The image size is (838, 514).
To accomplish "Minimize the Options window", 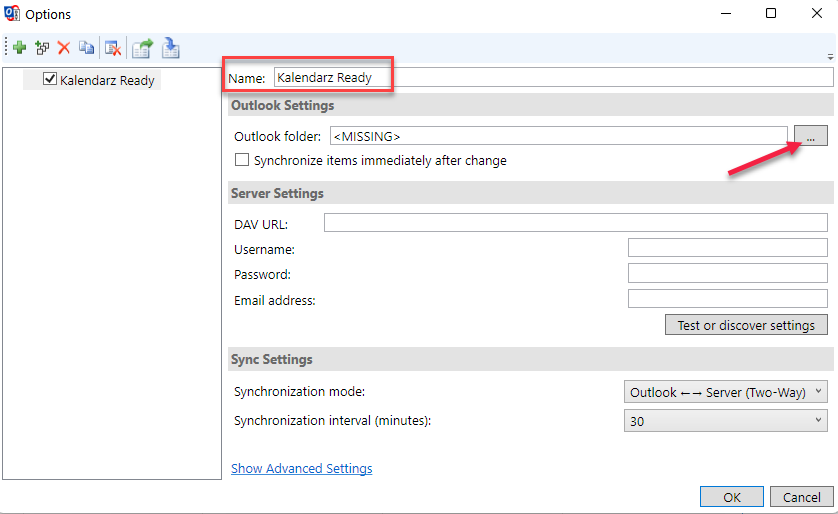I will pos(726,13).
